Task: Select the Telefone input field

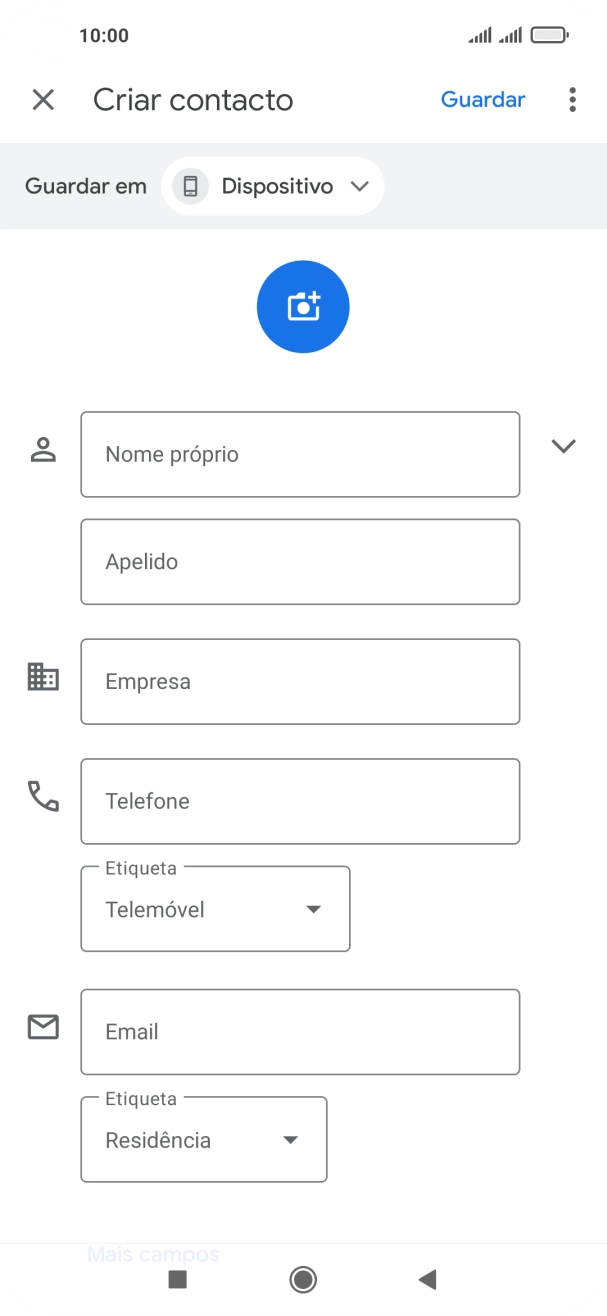Action: click(300, 801)
